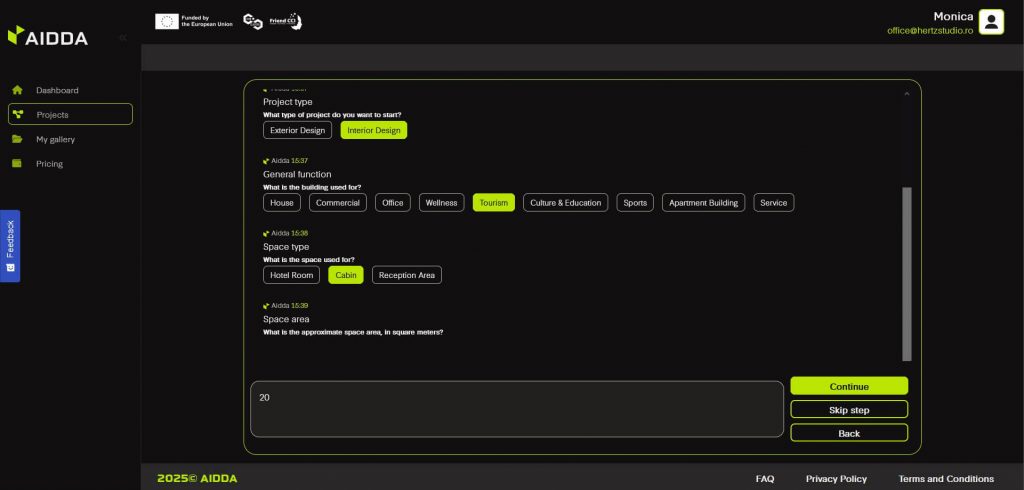Click the Dashboard home icon

(17, 90)
